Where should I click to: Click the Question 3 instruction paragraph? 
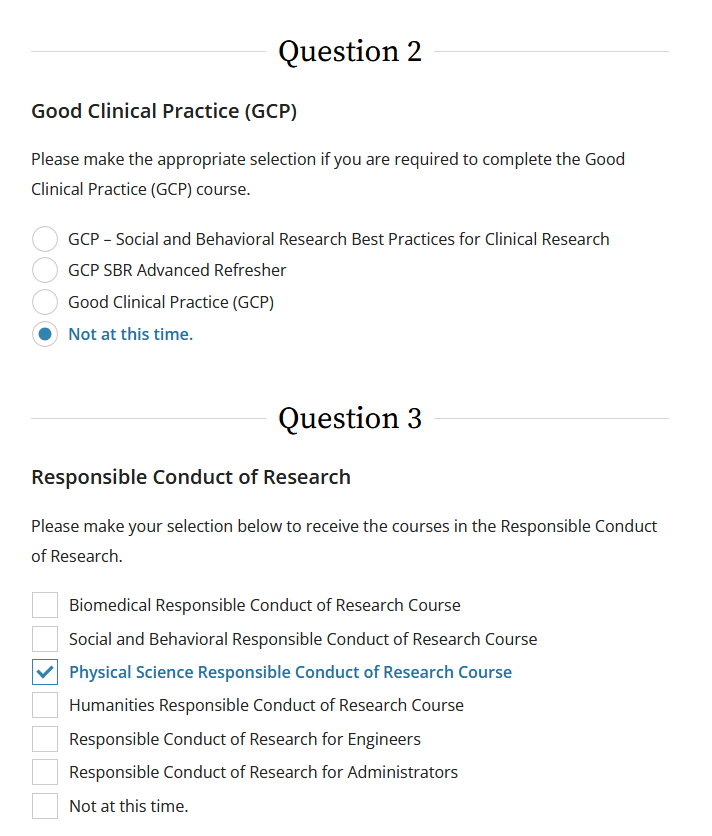click(x=344, y=540)
